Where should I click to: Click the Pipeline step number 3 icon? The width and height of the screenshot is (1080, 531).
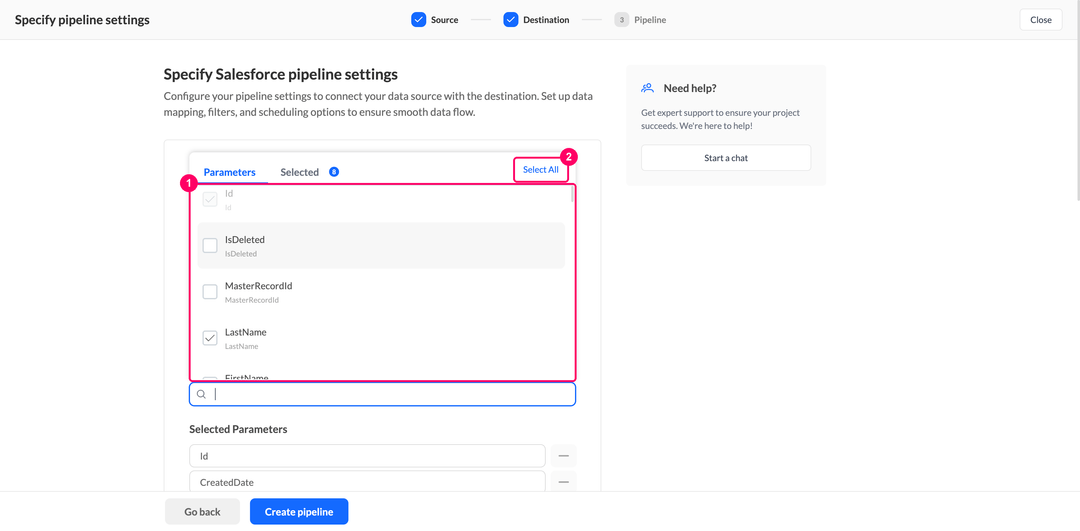pos(621,20)
